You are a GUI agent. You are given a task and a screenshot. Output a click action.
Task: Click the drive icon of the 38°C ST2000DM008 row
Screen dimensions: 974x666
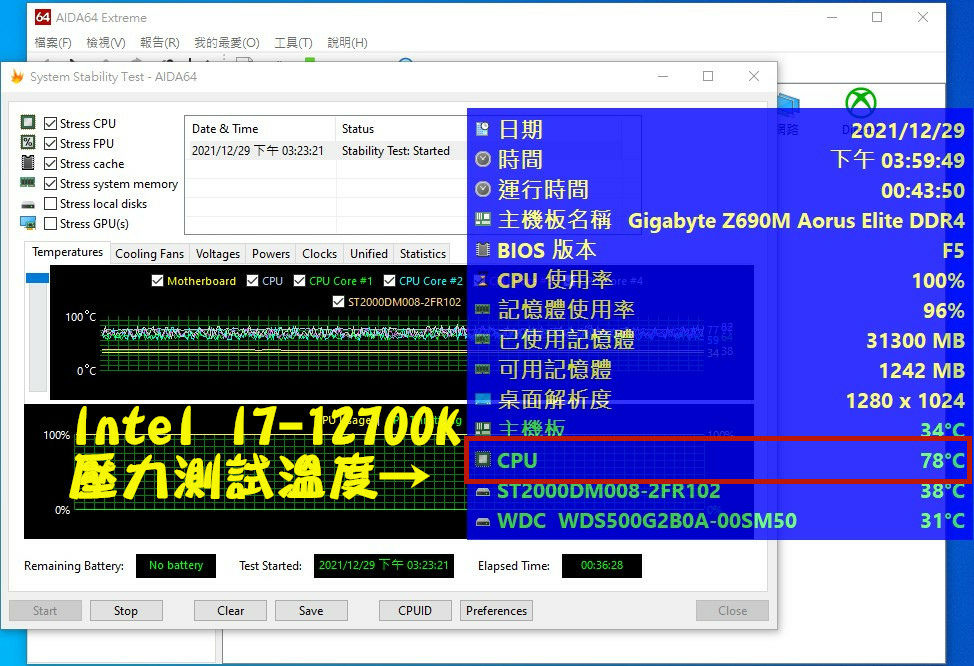[x=483, y=492]
